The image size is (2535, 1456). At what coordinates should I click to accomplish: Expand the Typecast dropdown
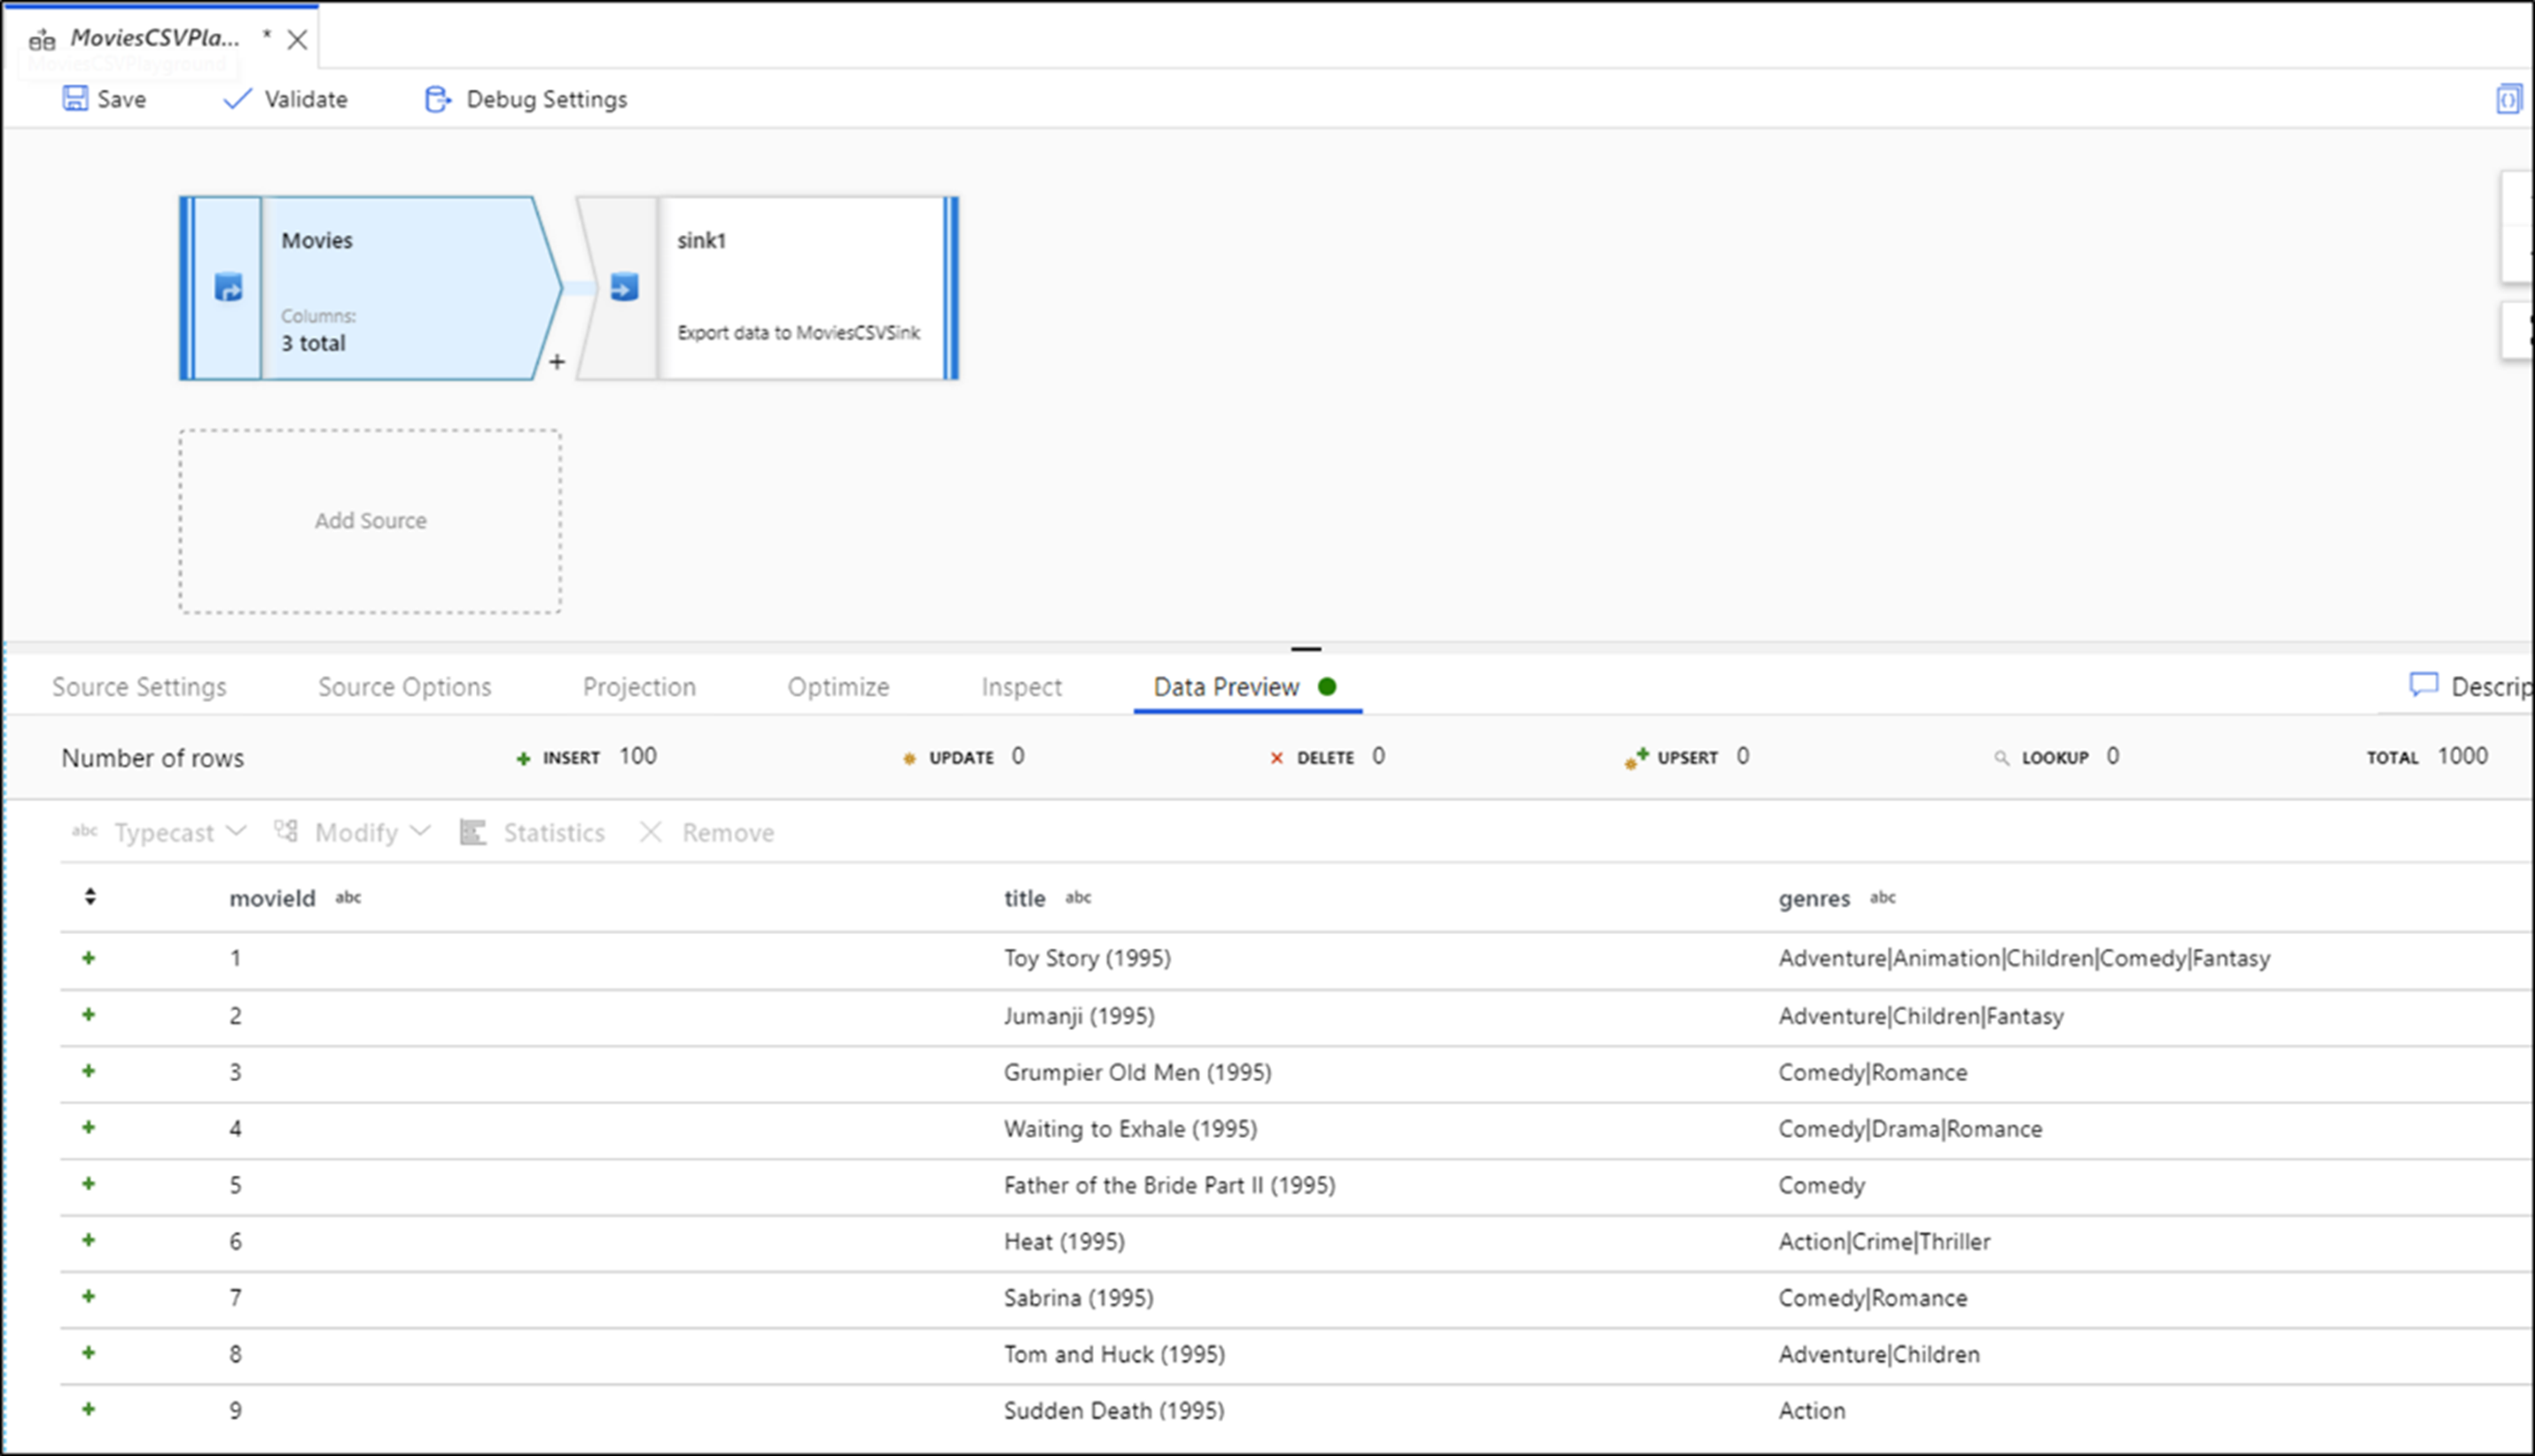pyautogui.click(x=236, y=831)
